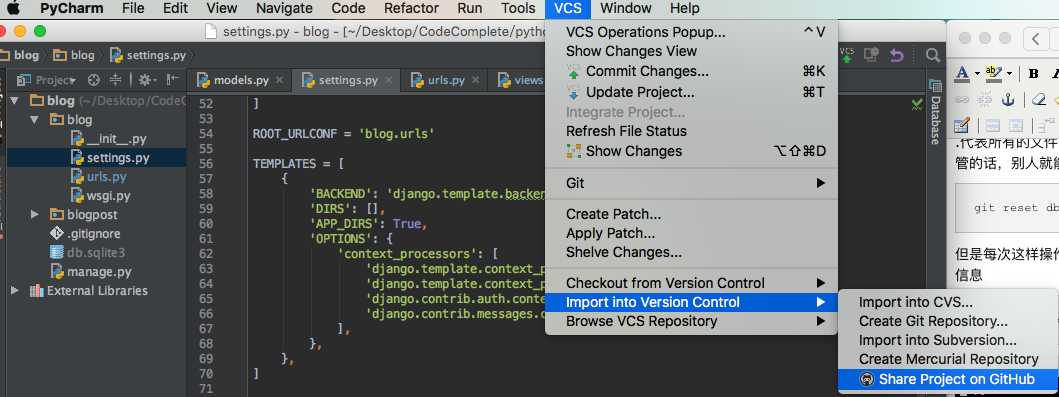The image size is (1059, 397).
Task: Open the Project panel gear settings
Action: (x=145, y=80)
